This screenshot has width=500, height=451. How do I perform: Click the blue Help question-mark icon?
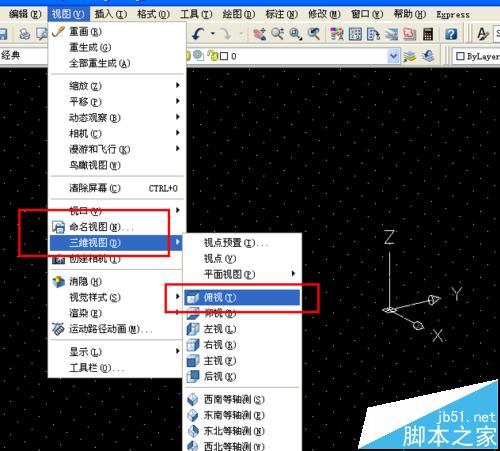pyautogui.click(x=451, y=34)
